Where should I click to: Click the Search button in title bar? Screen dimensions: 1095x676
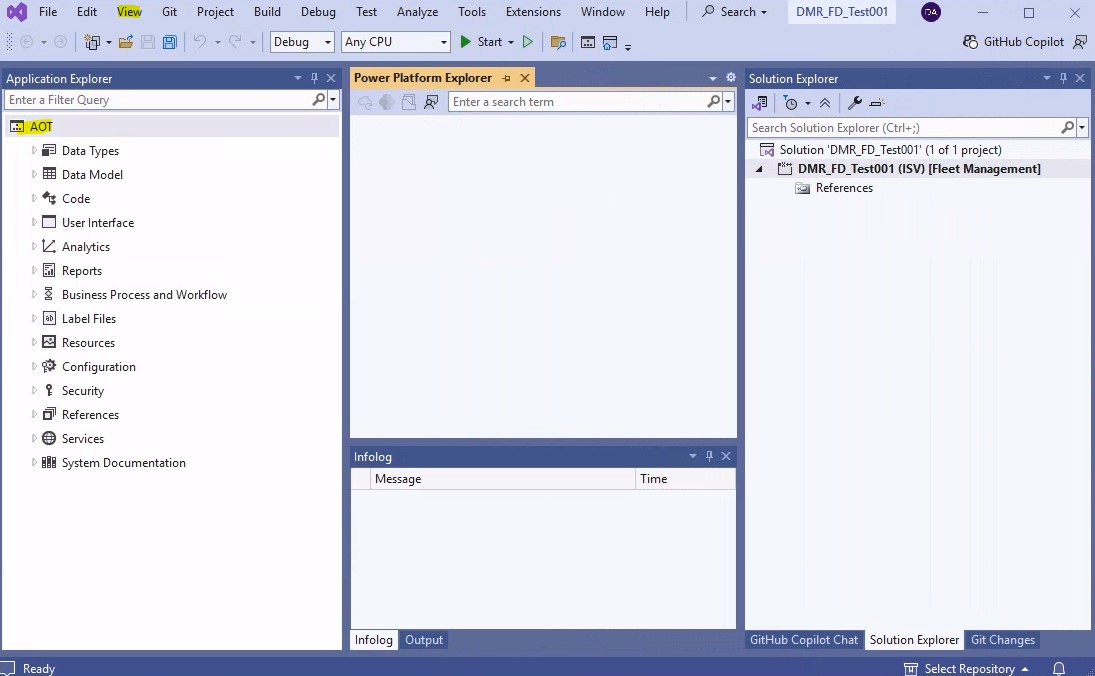click(735, 12)
